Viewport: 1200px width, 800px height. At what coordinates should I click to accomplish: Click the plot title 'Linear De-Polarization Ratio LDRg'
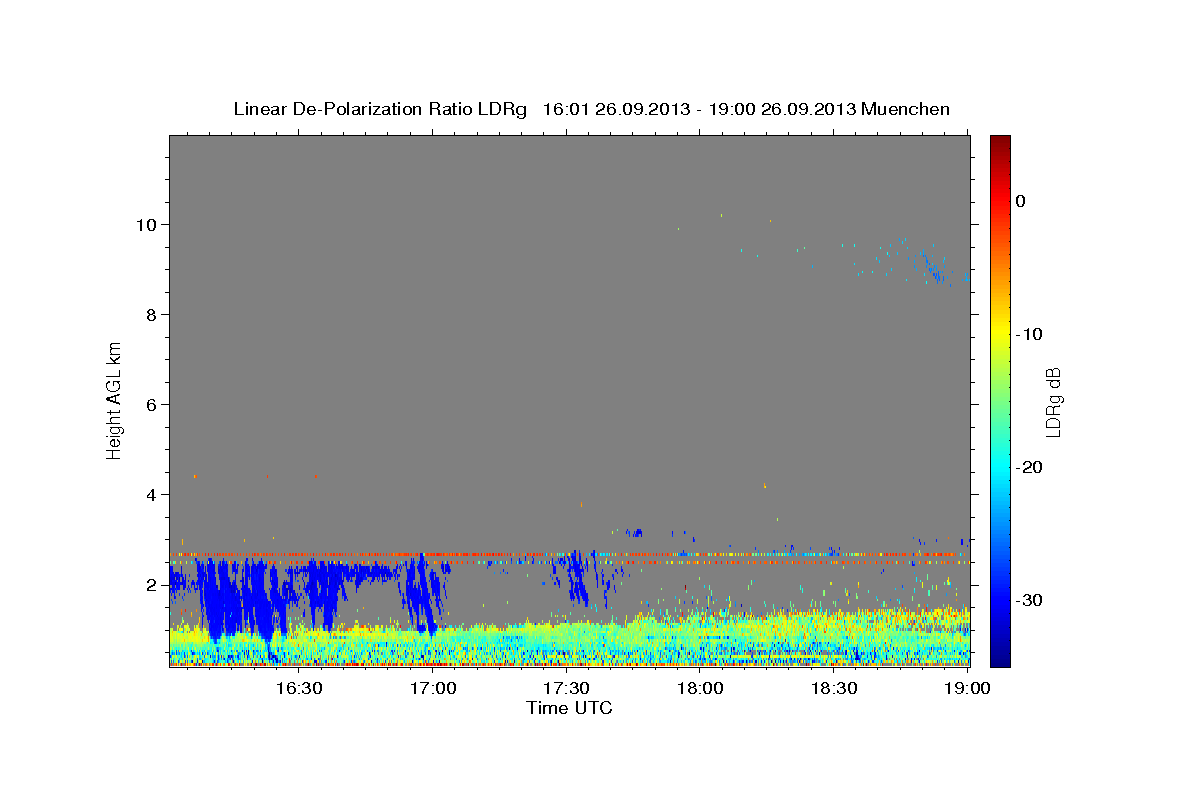point(380,109)
